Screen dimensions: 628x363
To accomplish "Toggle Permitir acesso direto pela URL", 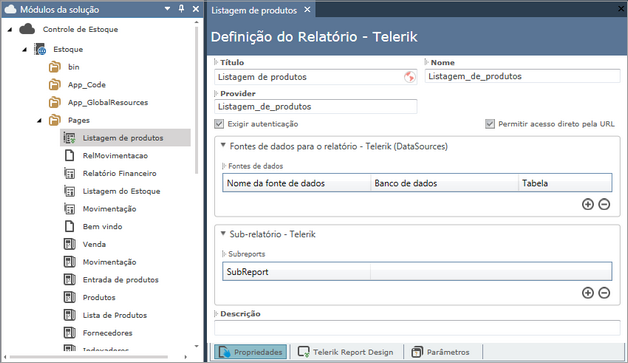I will (490, 124).
